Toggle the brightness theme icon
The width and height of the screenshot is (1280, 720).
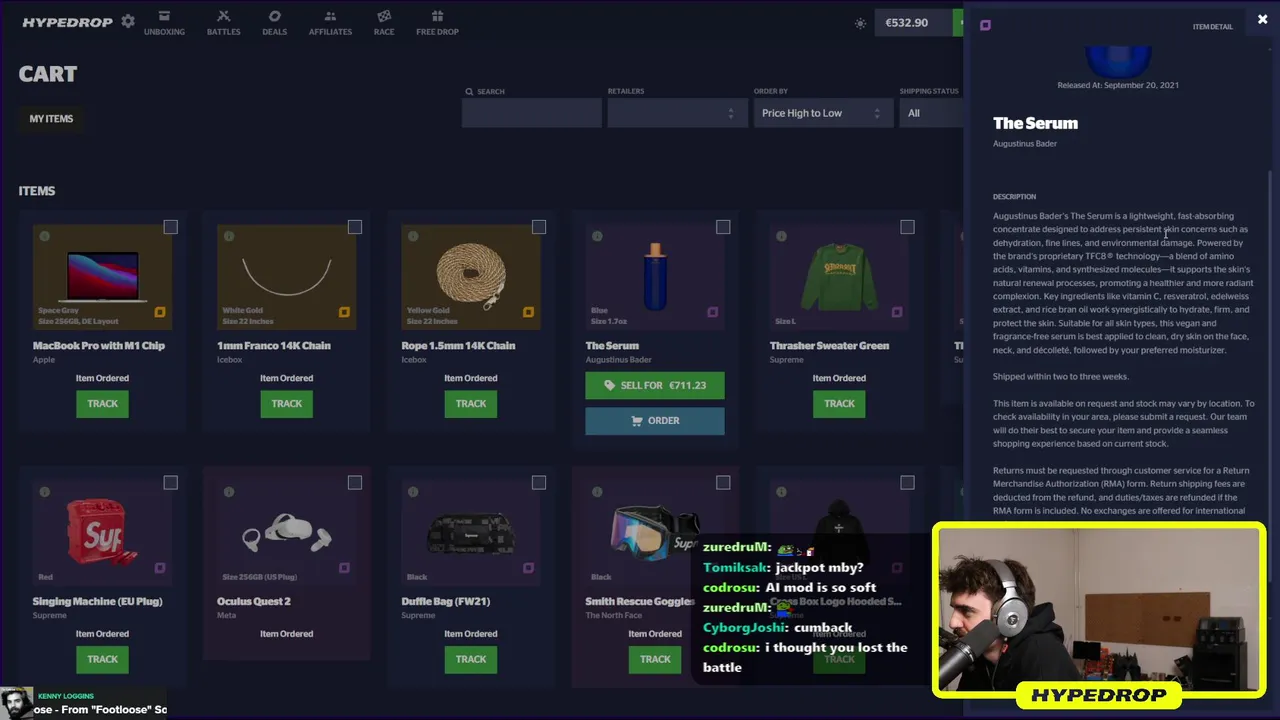click(860, 23)
